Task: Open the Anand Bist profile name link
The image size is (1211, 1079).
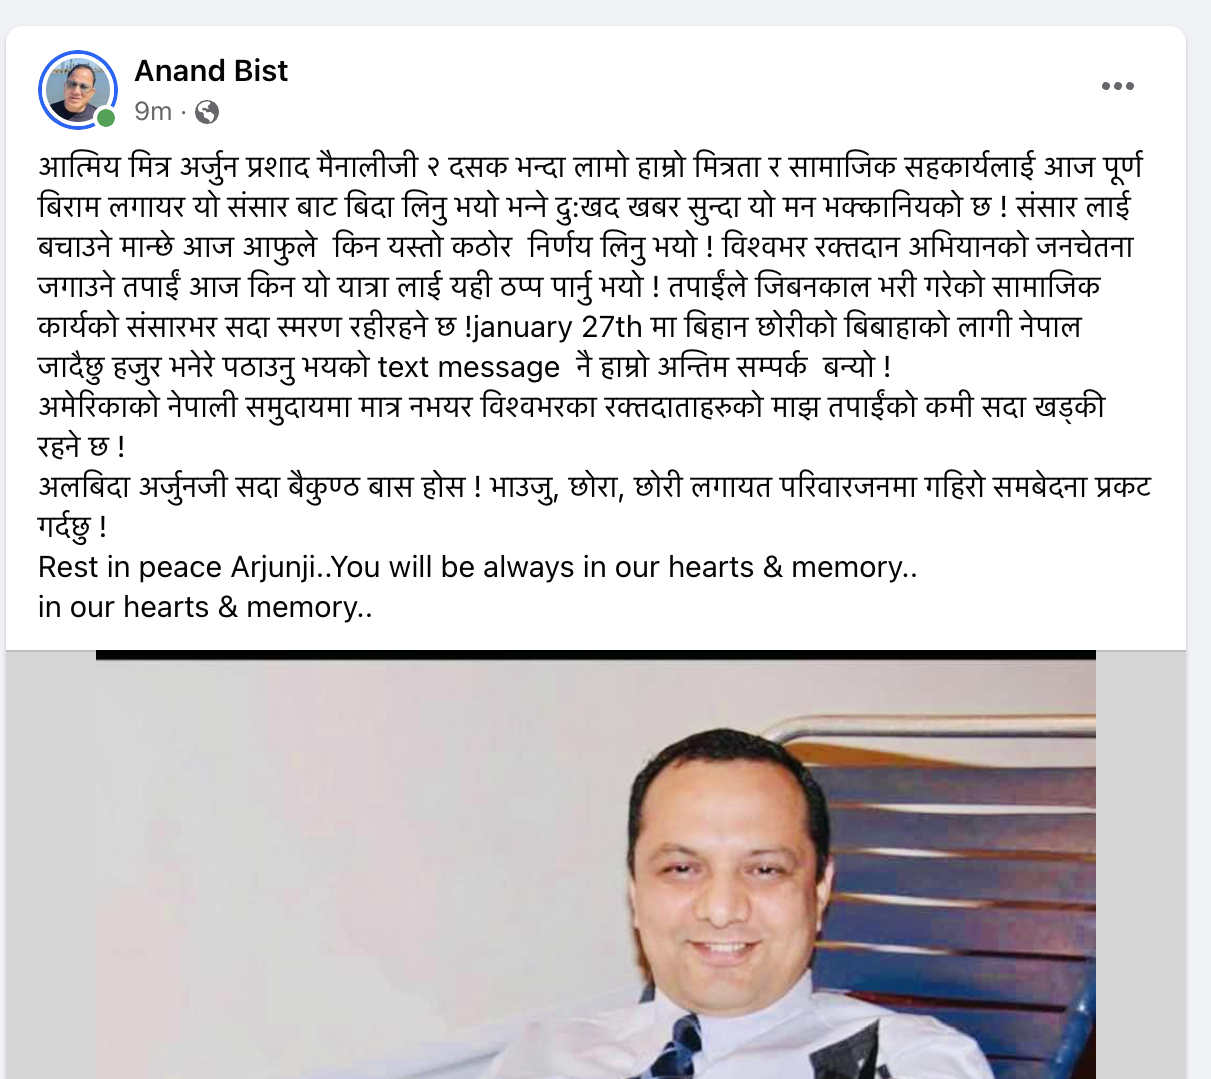Action: [x=211, y=71]
